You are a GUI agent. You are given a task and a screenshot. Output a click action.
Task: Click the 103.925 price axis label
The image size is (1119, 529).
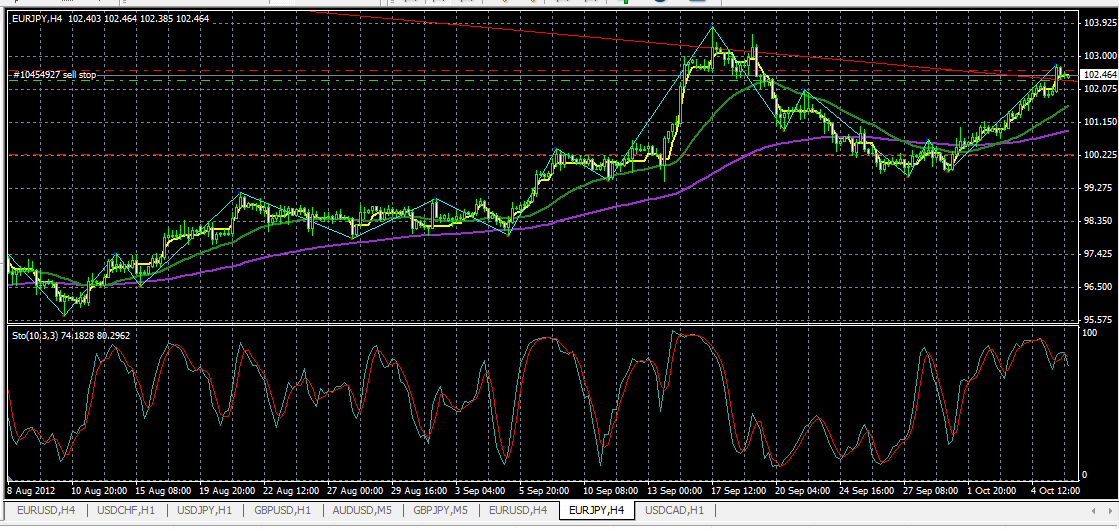[1098, 22]
